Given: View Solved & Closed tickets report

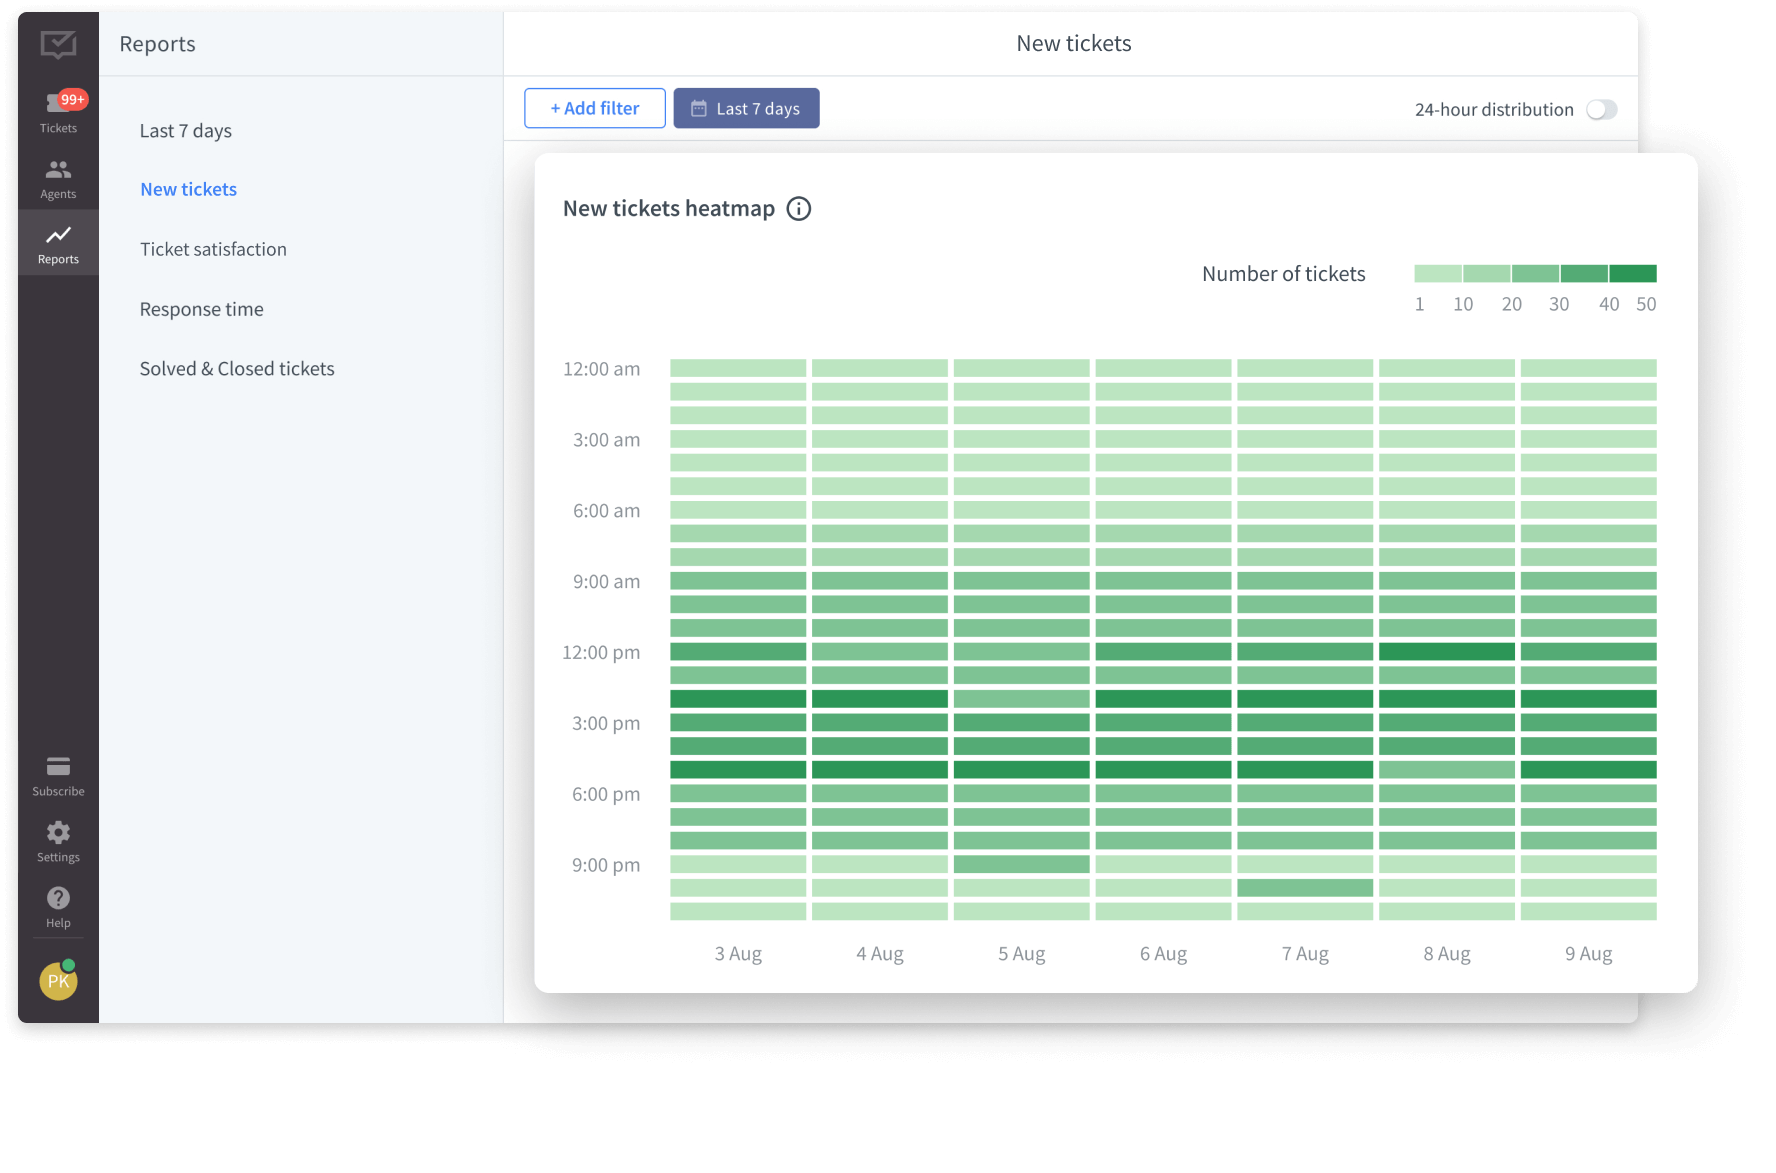Looking at the screenshot, I should (236, 368).
